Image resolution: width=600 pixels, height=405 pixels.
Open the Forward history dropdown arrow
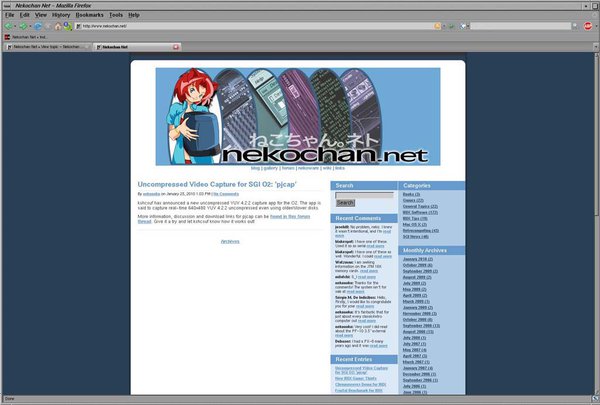coord(30,26)
